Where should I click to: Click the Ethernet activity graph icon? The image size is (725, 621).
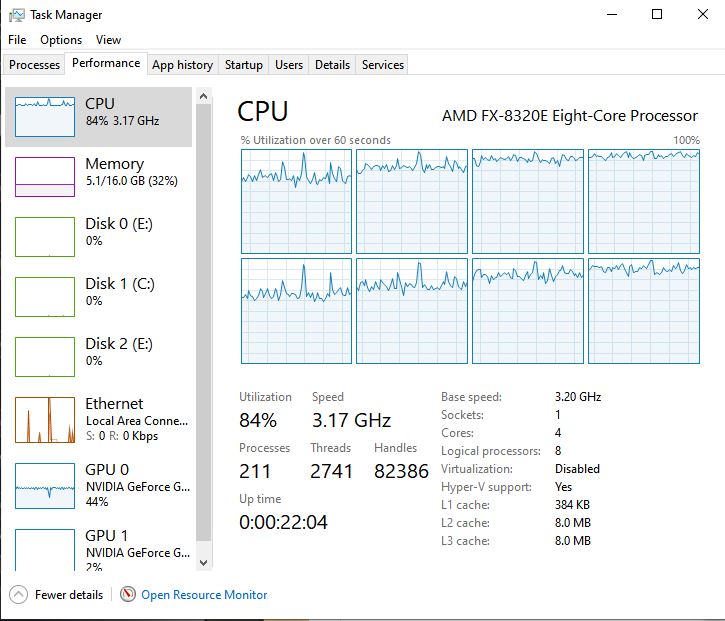pos(45,418)
